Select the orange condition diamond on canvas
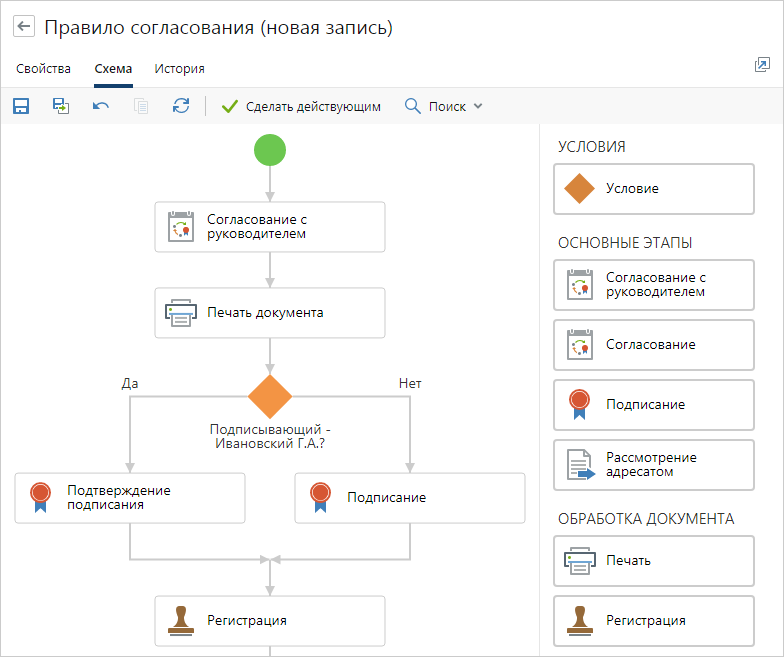This screenshot has width=784, height=657. click(x=269, y=397)
